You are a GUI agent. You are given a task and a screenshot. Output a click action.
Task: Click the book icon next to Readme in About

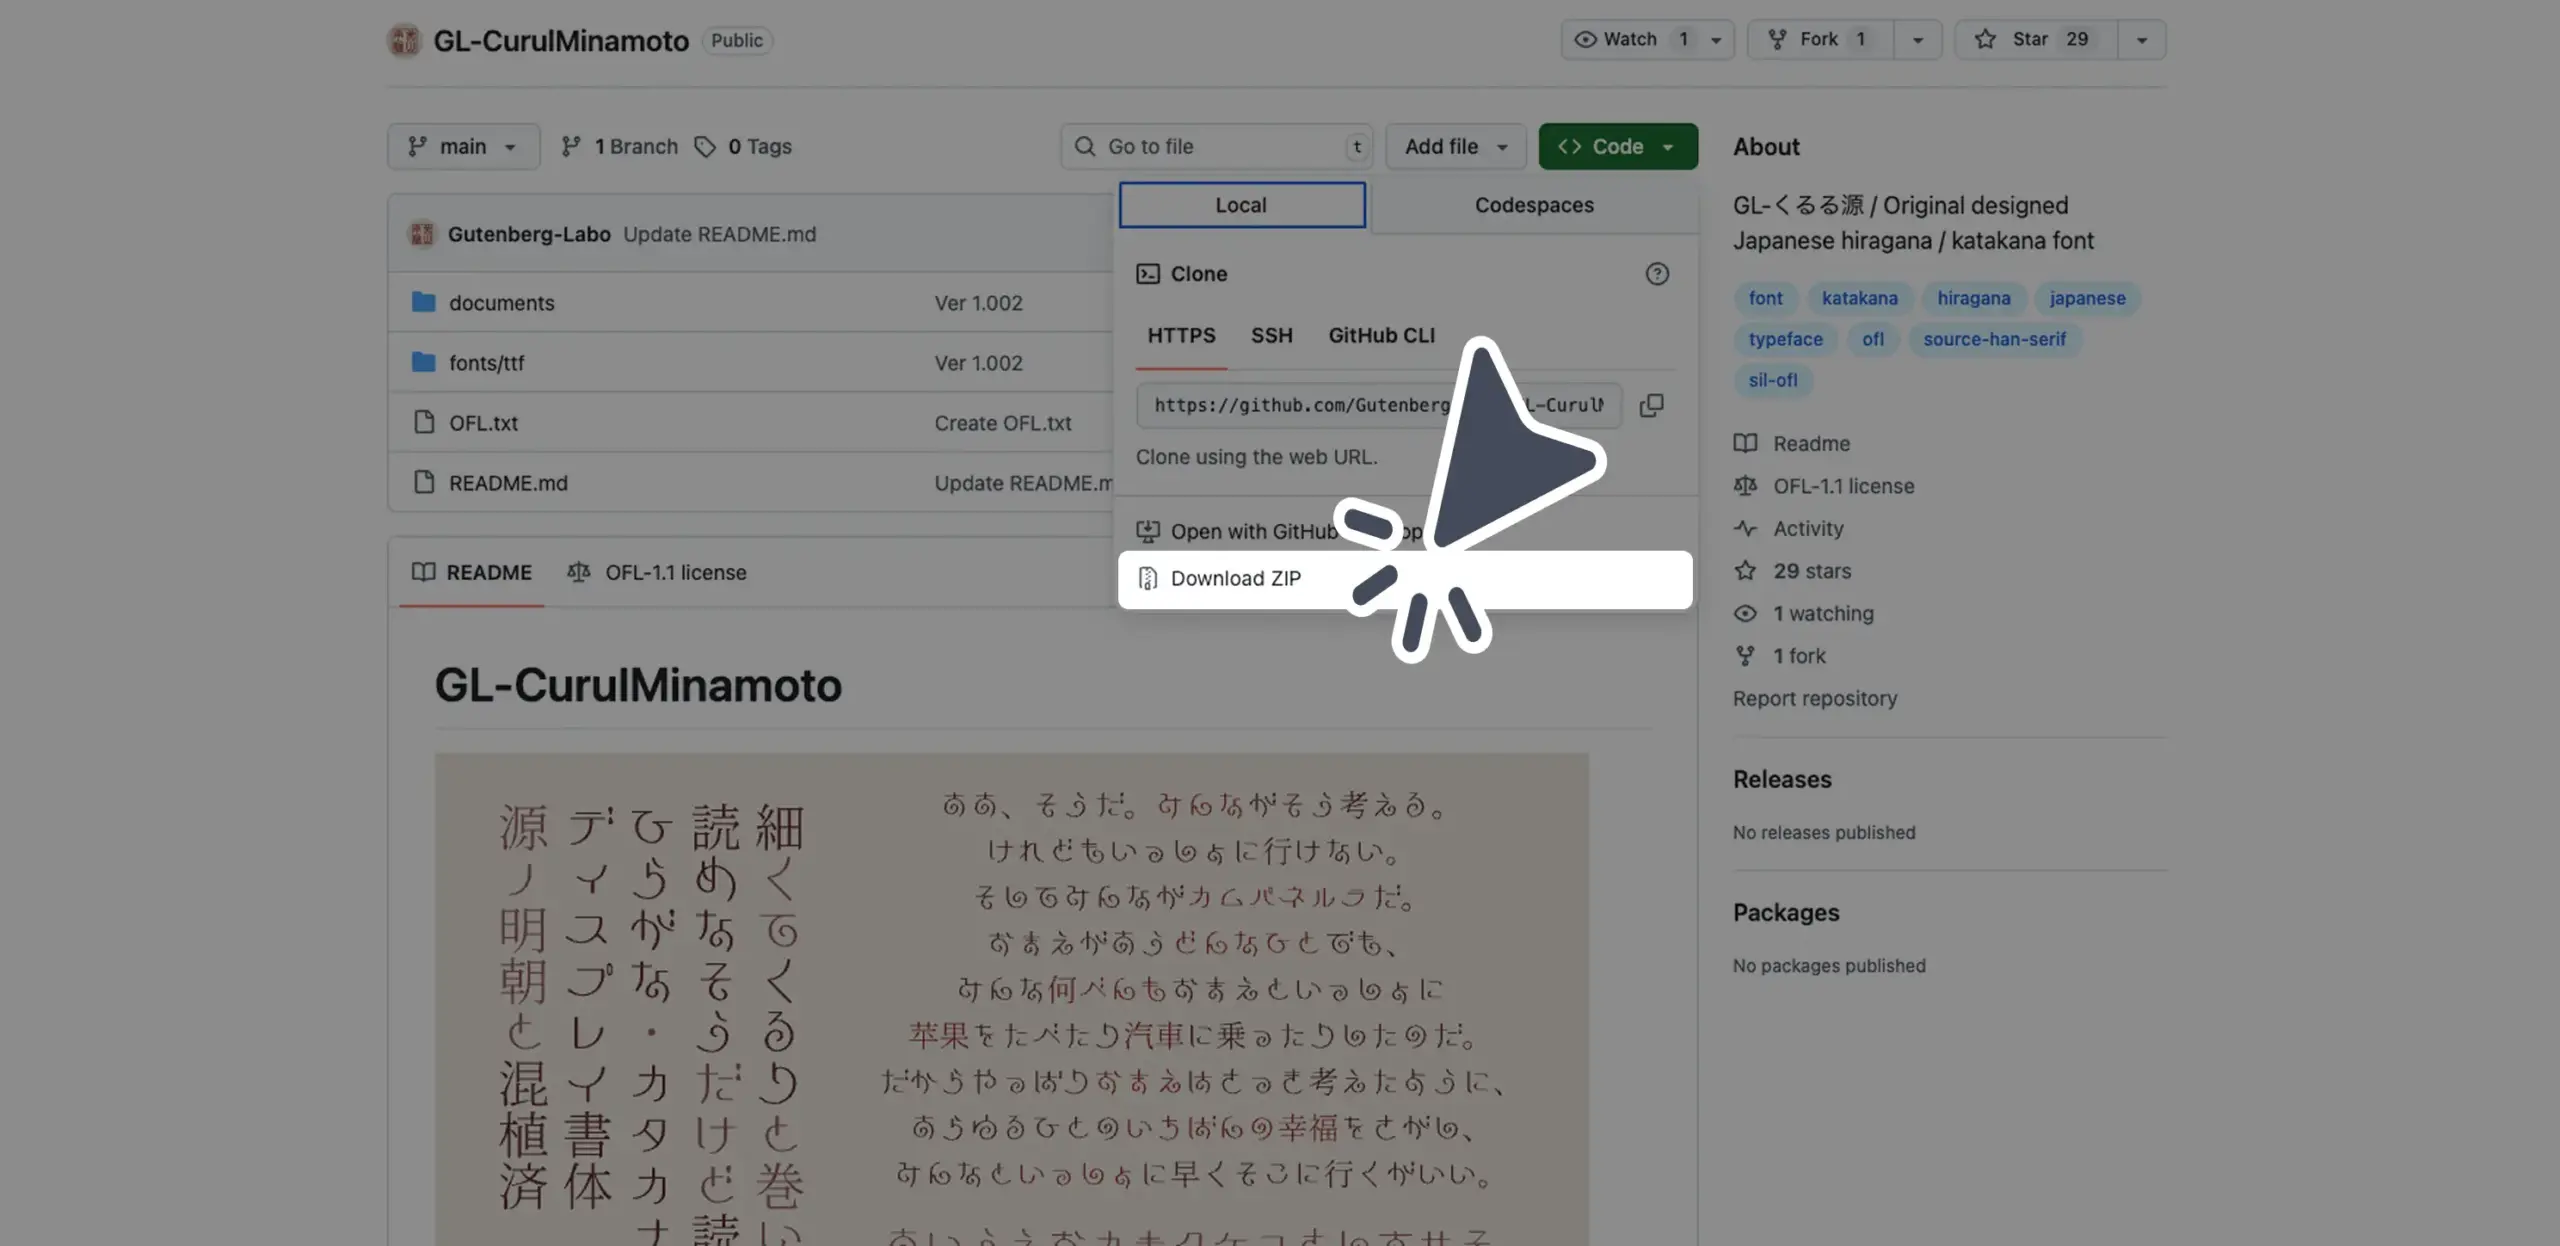(1745, 443)
